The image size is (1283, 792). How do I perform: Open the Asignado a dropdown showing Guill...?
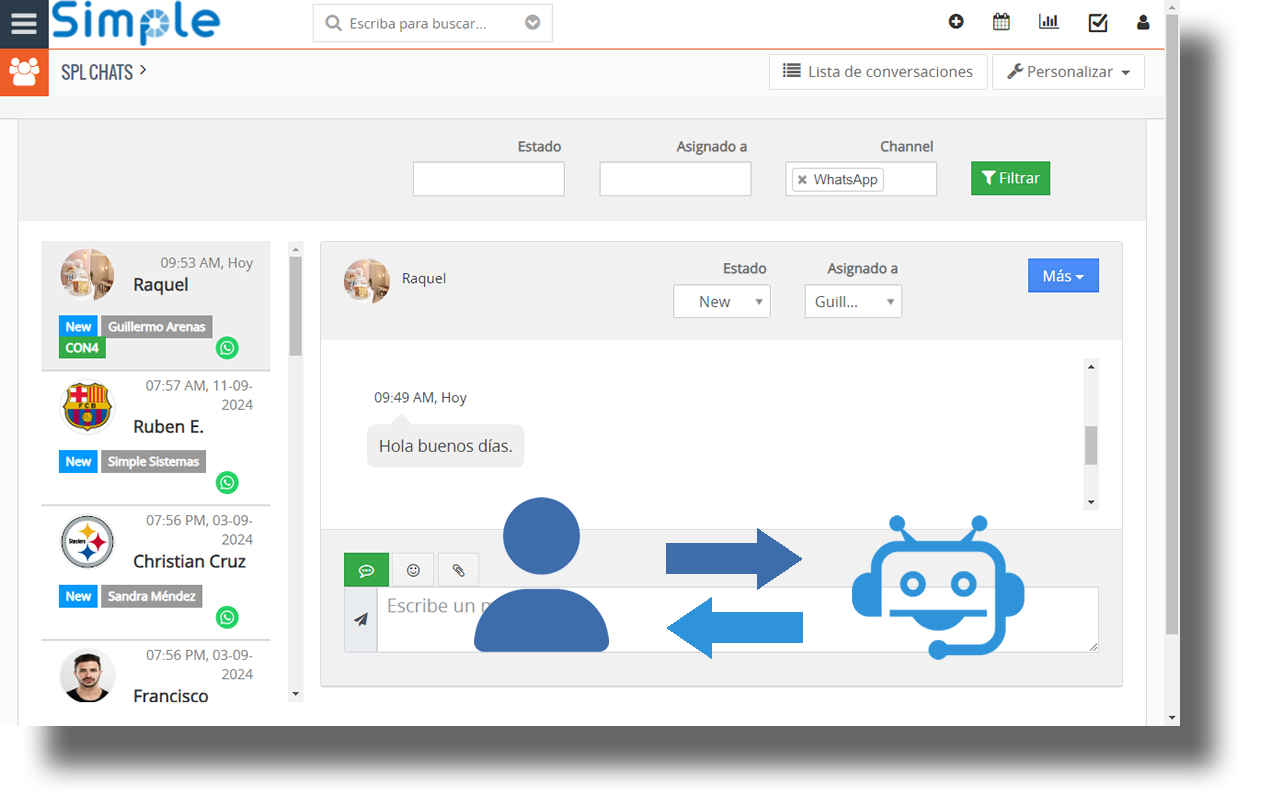pos(852,302)
